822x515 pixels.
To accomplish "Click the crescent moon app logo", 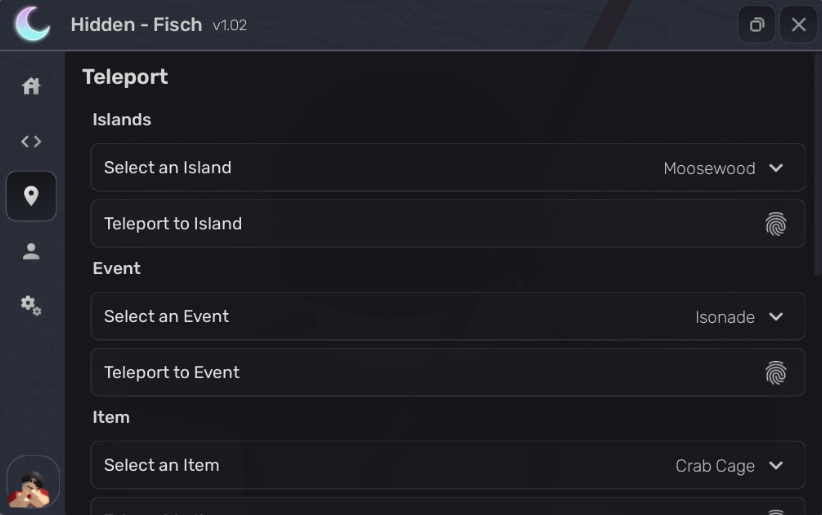I will click(32, 24).
